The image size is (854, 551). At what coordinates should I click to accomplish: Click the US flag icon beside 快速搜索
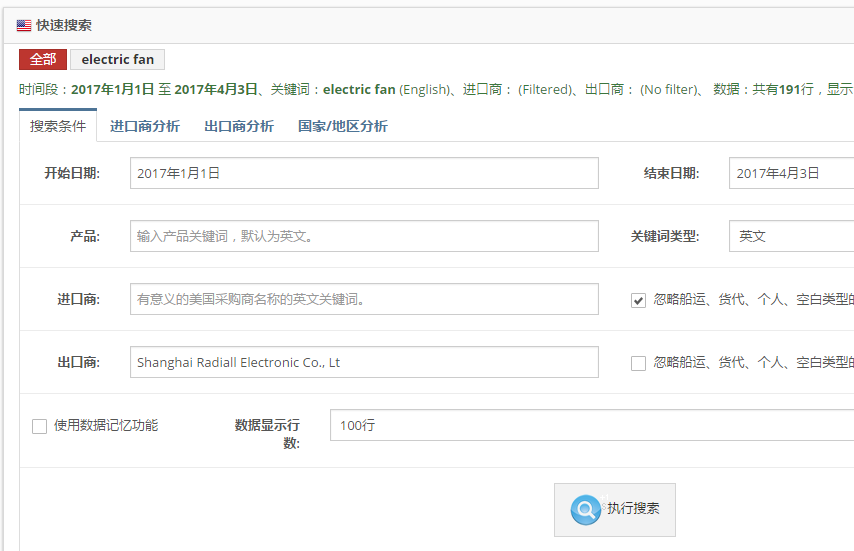pyautogui.click(x=24, y=26)
